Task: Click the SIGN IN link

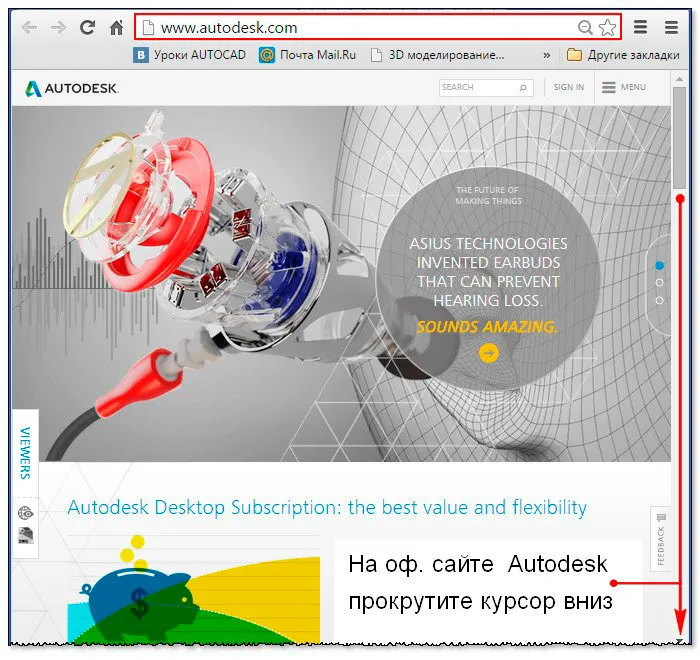Action: tap(569, 87)
